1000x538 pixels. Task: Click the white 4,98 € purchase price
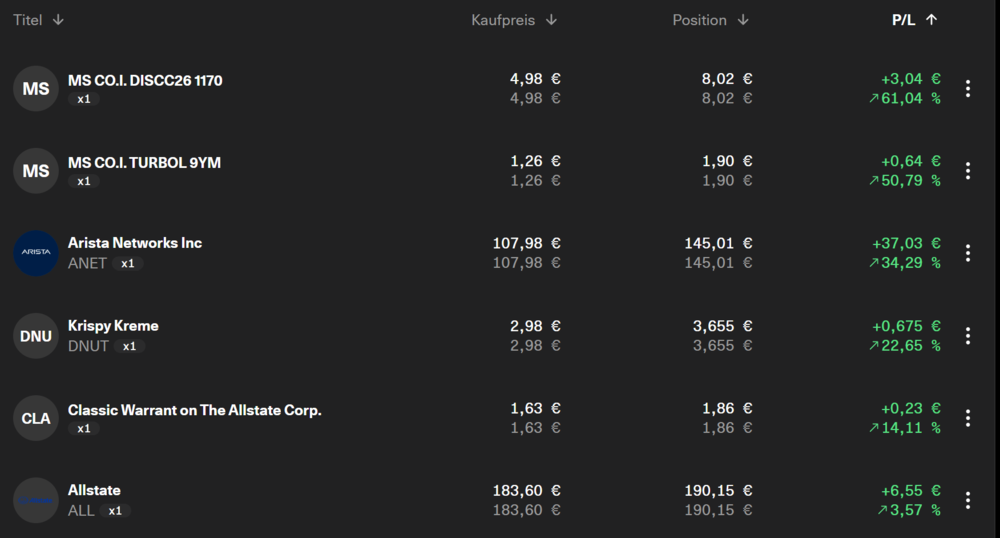(x=535, y=79)
